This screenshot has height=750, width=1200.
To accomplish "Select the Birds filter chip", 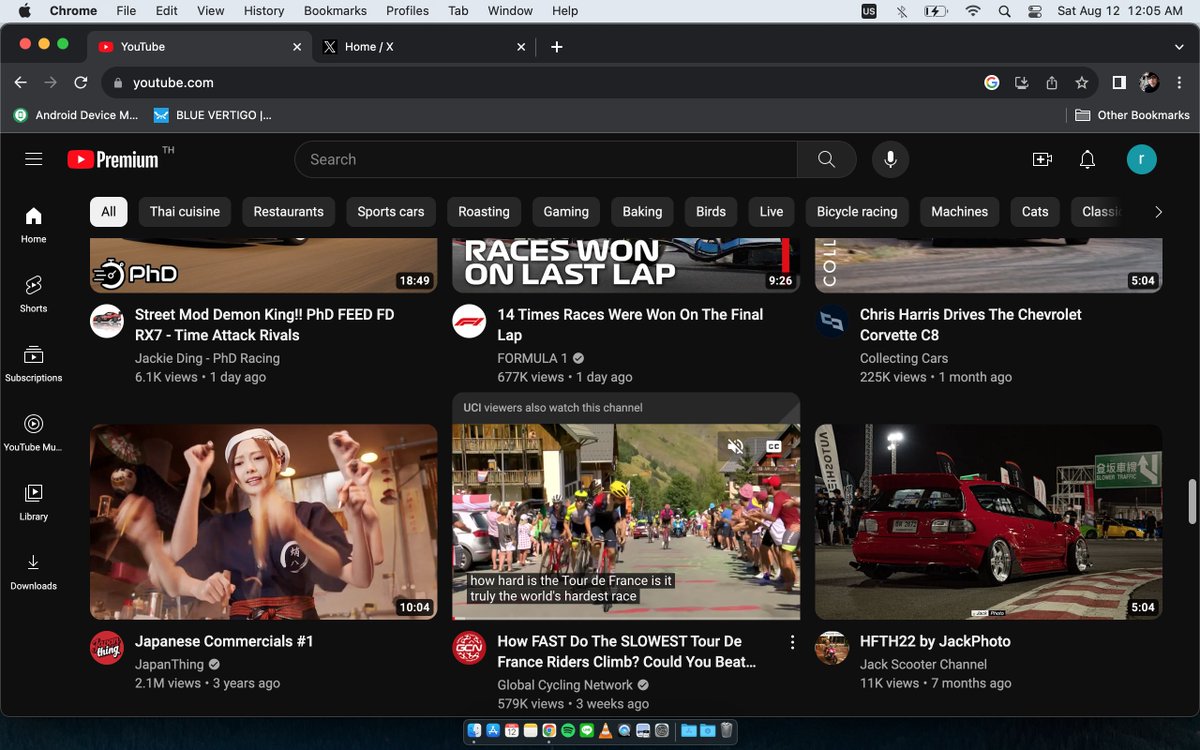I will point(711,212).
